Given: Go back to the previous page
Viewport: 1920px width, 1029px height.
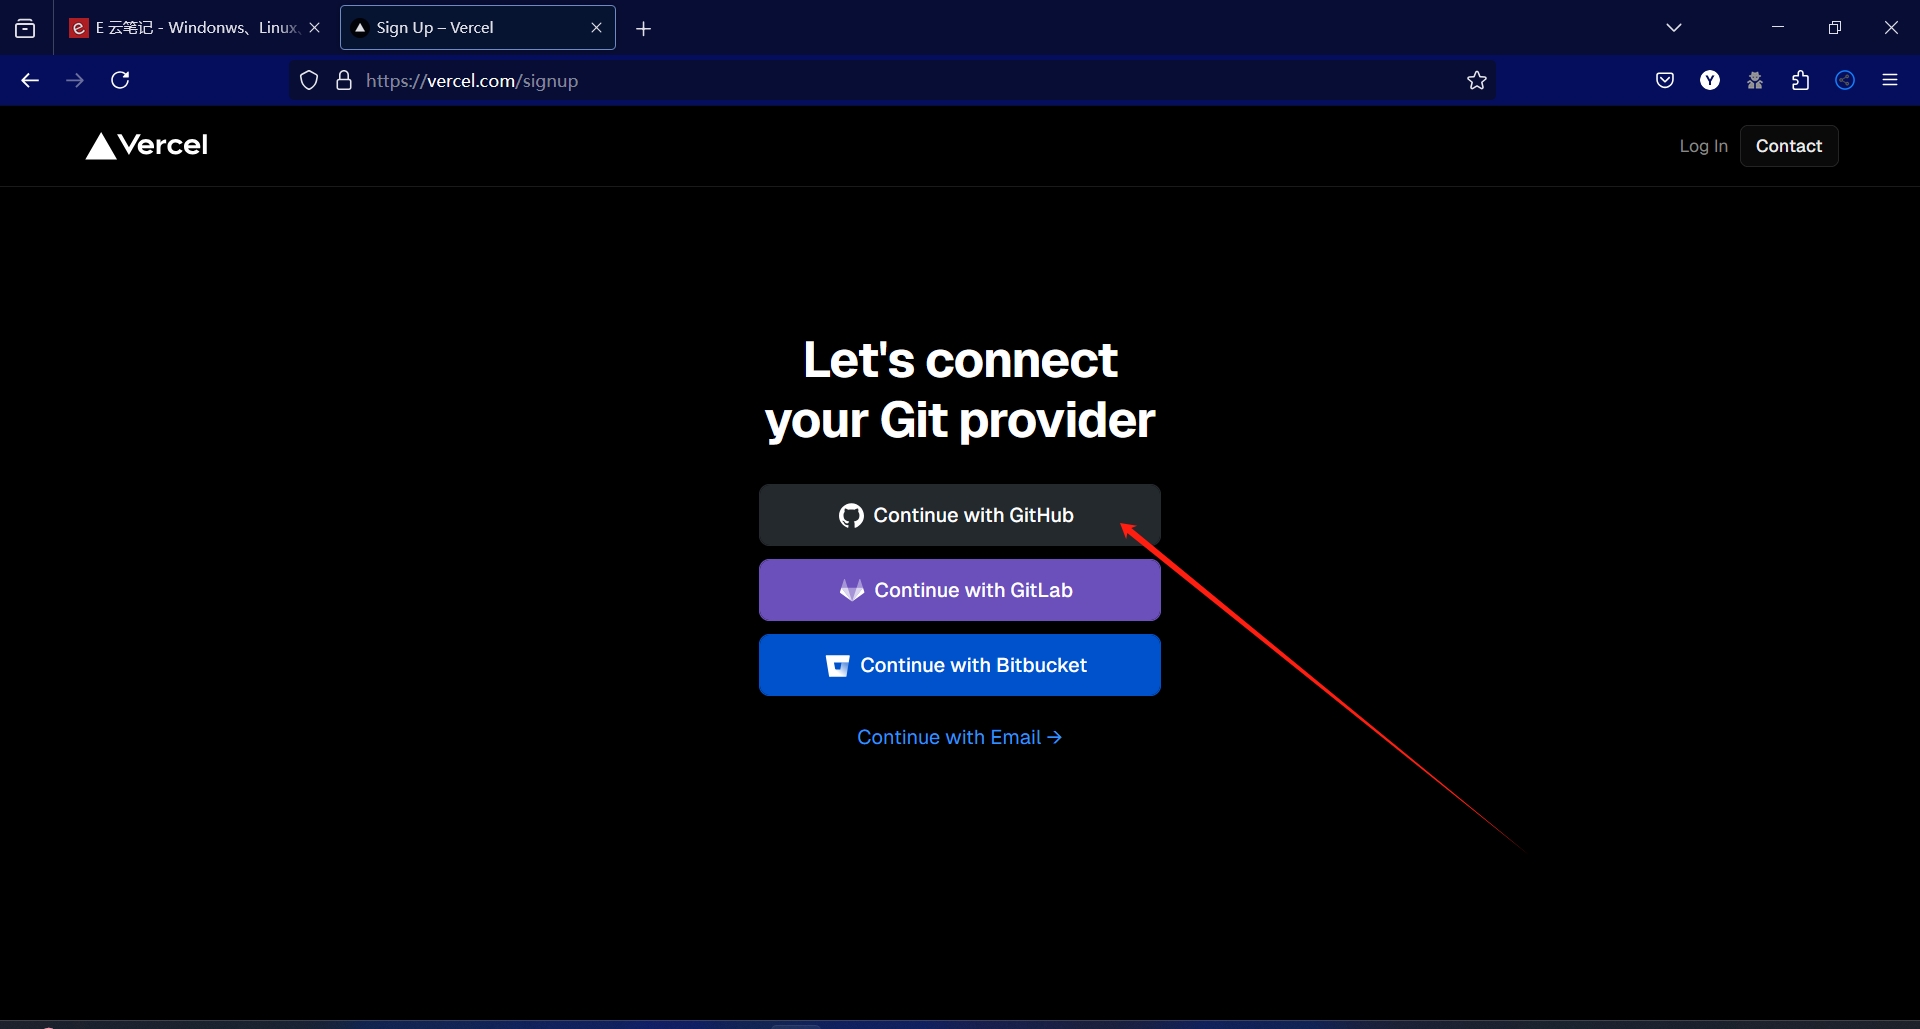Looking at the screenshot, I should pos(30,81).
